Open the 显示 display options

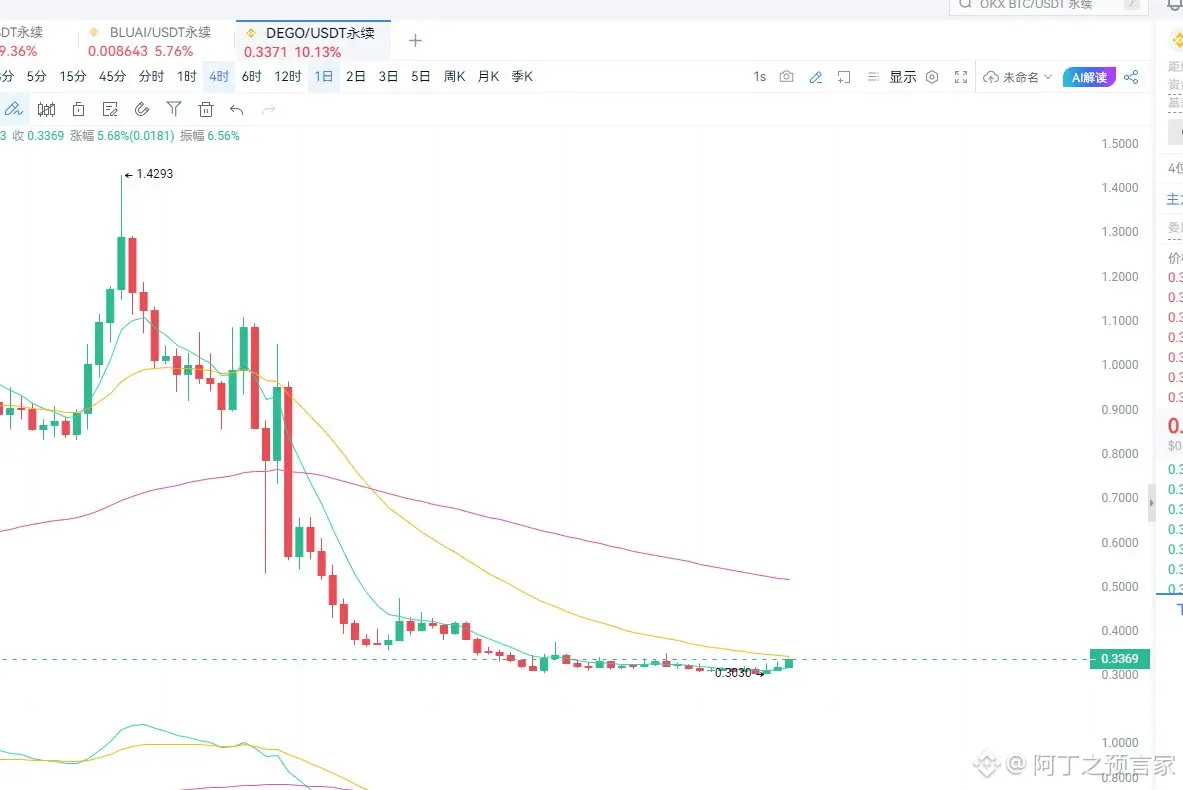click(x=902, y=77)
